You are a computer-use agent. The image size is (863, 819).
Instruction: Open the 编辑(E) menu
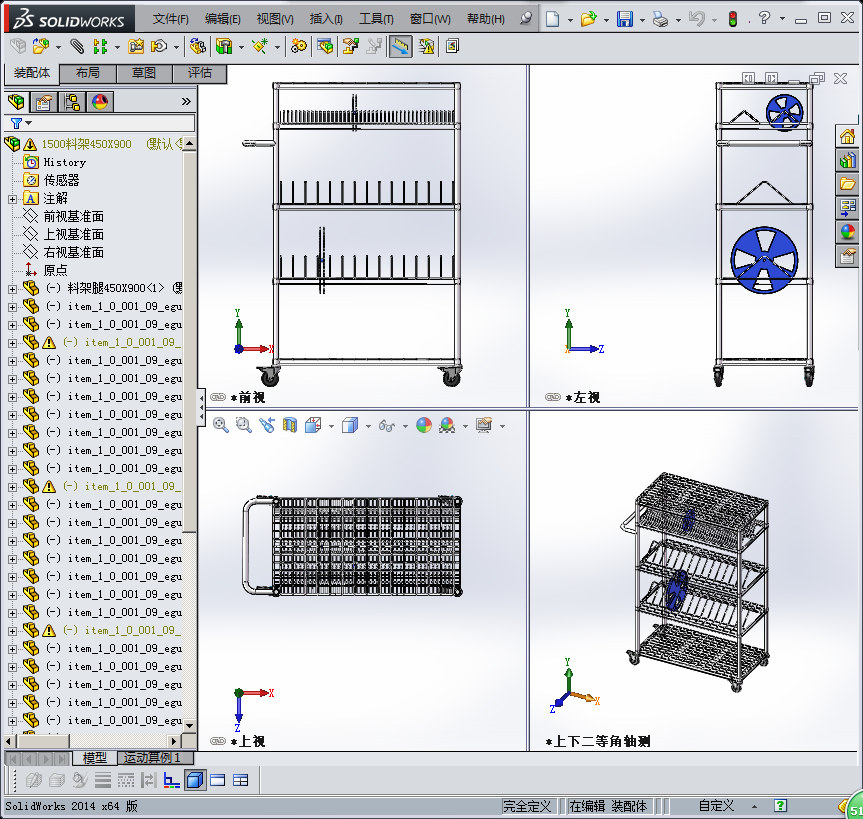click(x=222, y=19)
